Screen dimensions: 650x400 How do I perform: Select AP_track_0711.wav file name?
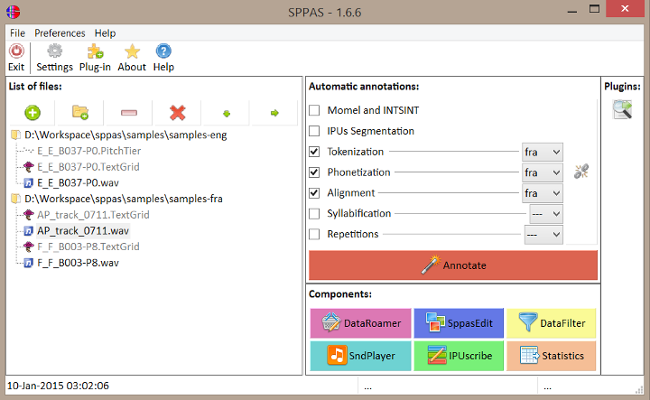[x=83, y=231]
